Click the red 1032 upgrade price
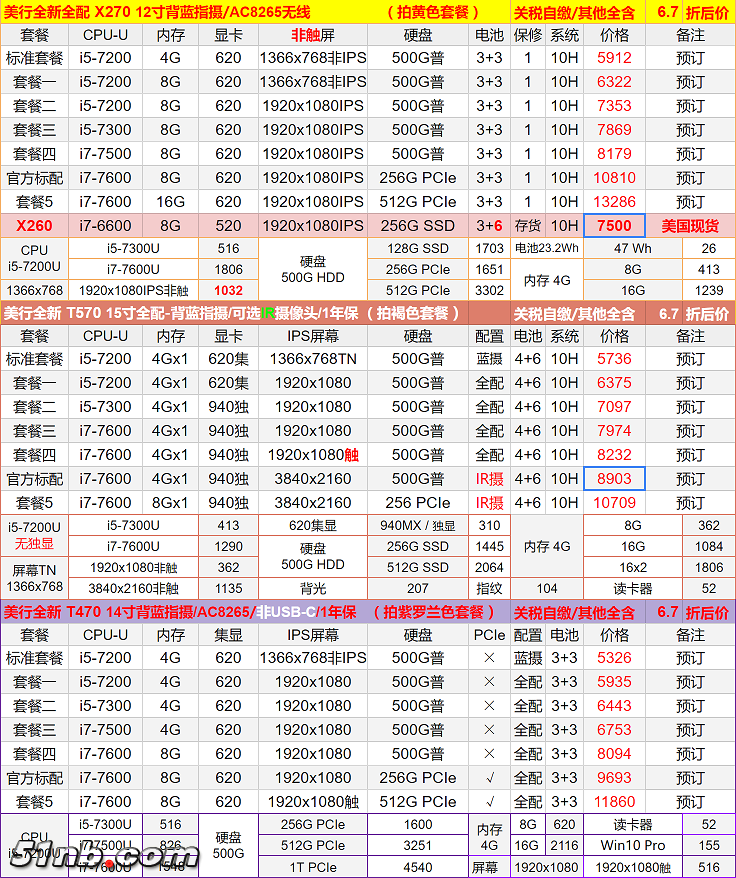Image resolution: width=736 pixels, height=878 pixels. pyautogui.click(x=228, y=290)
